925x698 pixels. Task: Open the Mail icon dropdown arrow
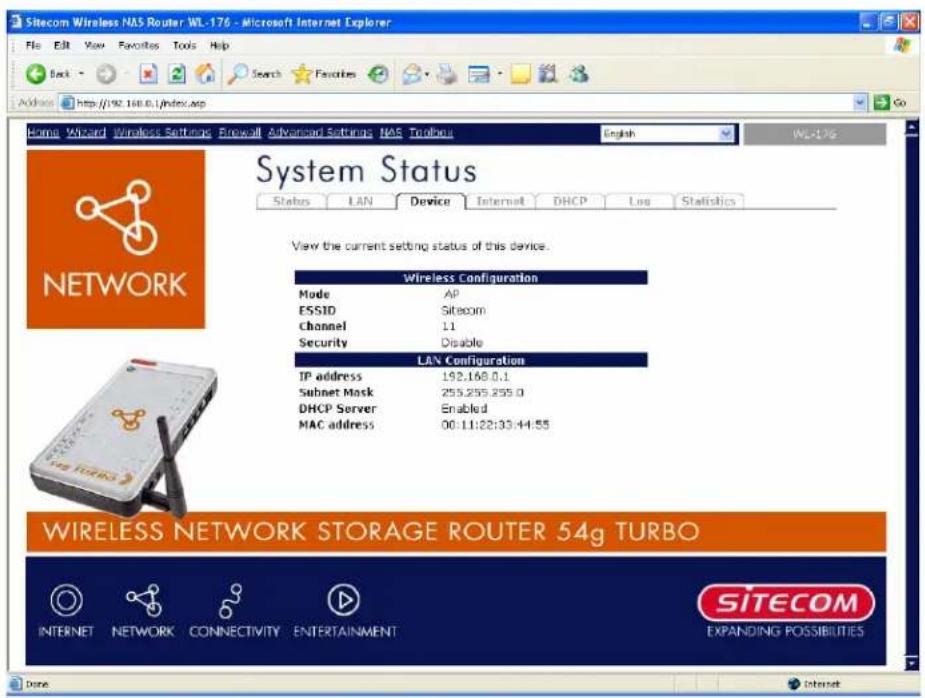click(x=427, y=74)
